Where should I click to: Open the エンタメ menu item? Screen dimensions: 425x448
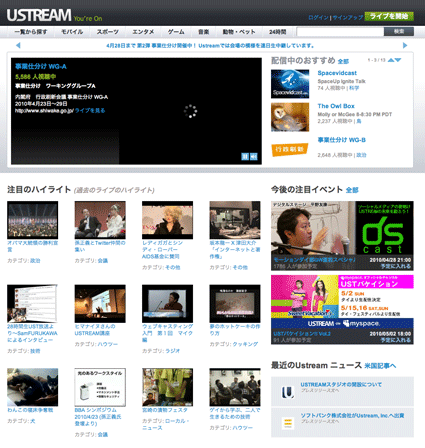tap(143, 32)
